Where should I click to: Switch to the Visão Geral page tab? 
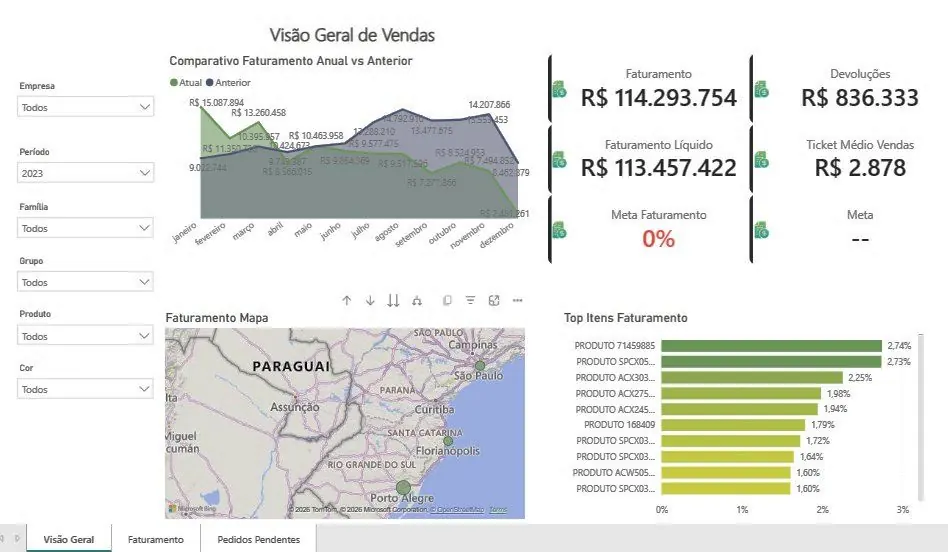(x=69, y=539)
